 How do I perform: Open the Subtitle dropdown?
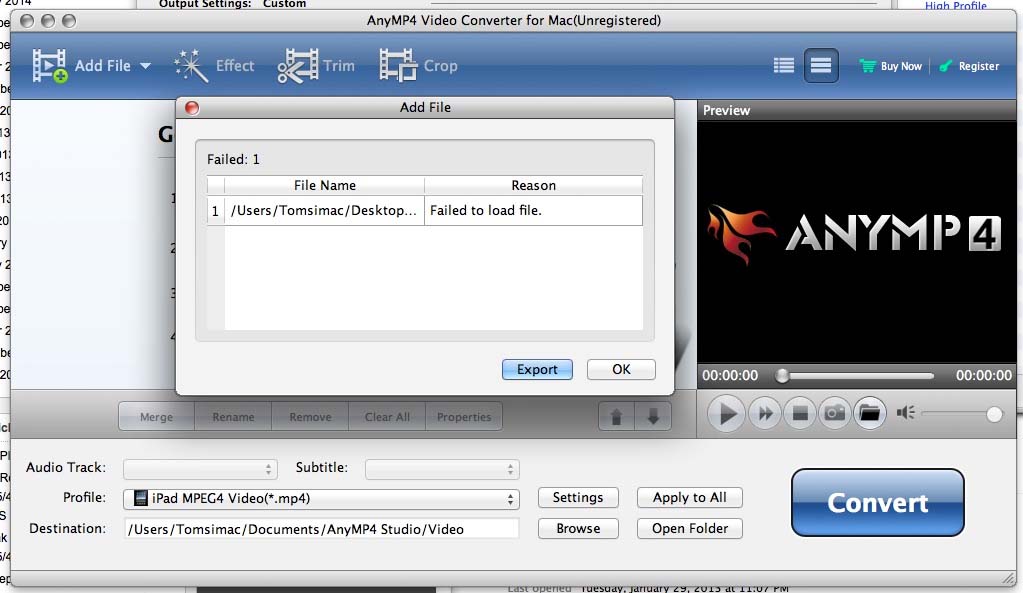pos(442,469)
